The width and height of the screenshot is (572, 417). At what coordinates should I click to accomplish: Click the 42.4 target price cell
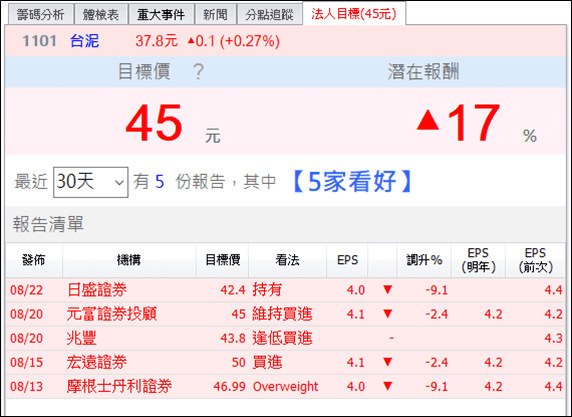click(233, 290)
